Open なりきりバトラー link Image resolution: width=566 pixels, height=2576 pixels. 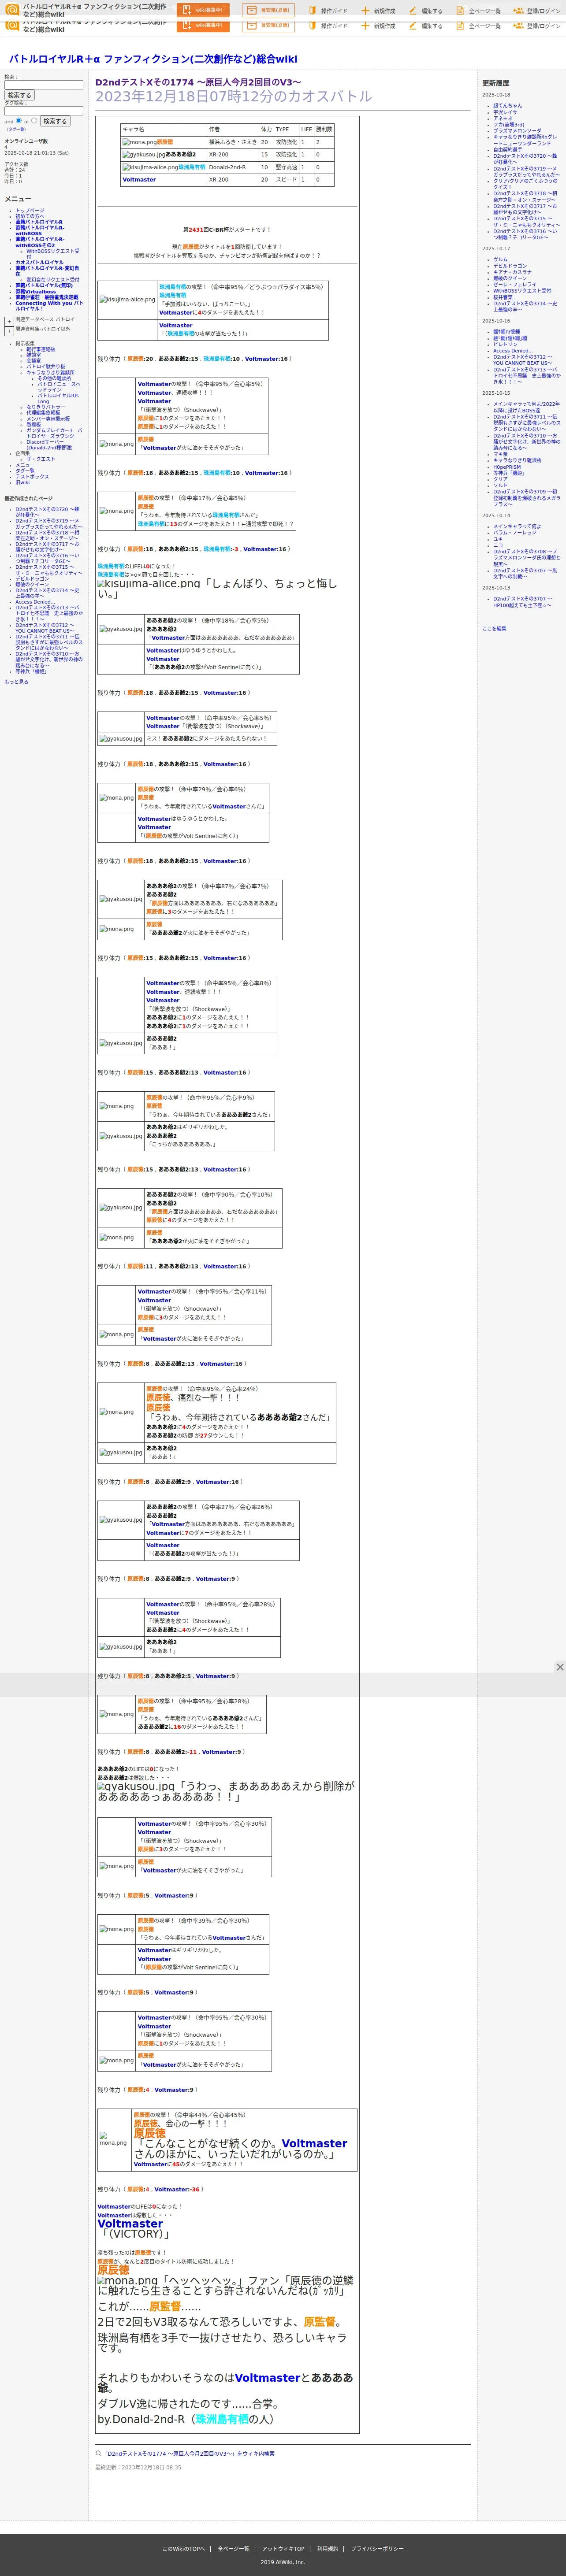[x=46, y=407]
